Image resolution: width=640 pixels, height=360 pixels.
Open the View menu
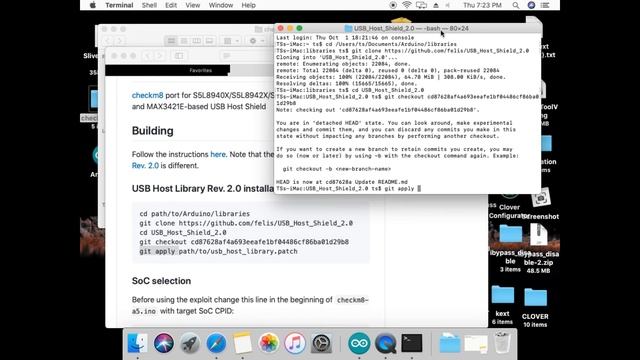tap(193, 5)
